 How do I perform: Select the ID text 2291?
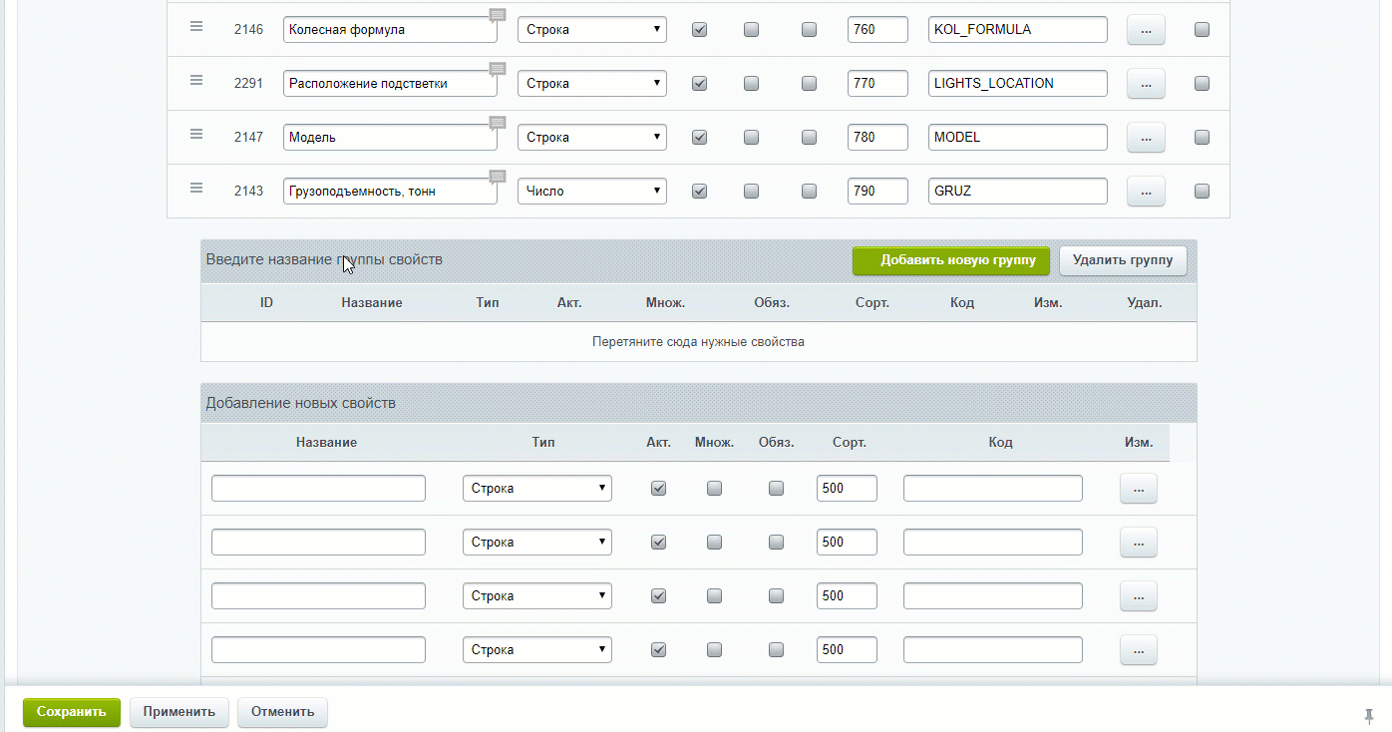tap(249, 84)
